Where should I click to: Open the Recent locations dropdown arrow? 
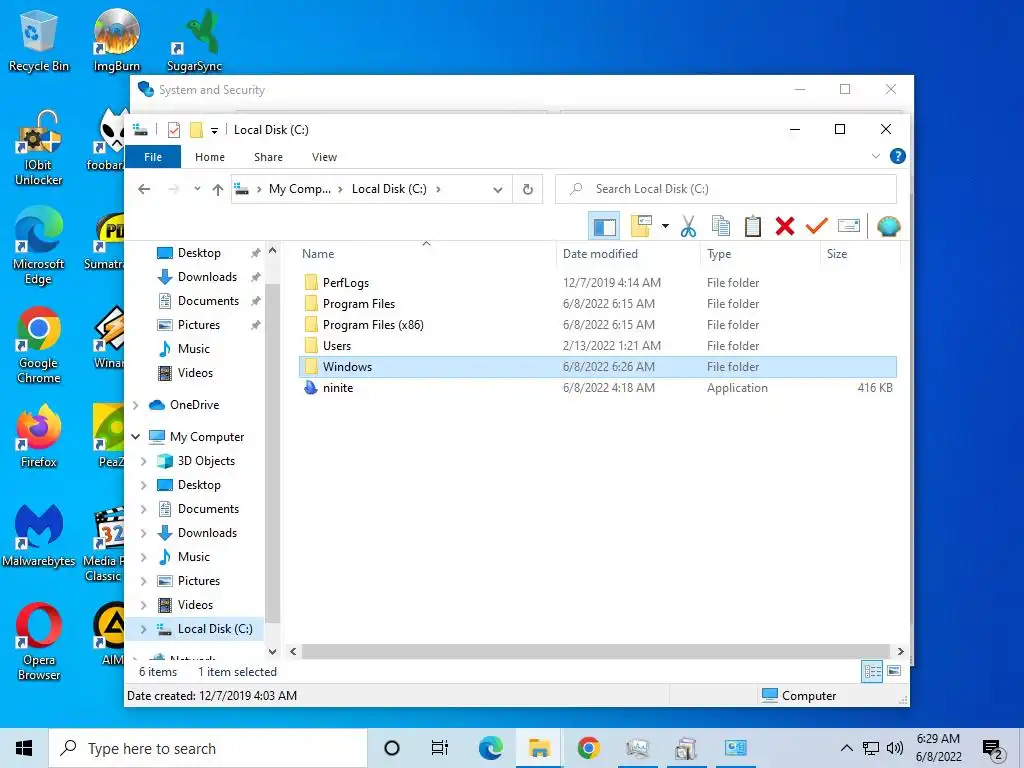197,189
